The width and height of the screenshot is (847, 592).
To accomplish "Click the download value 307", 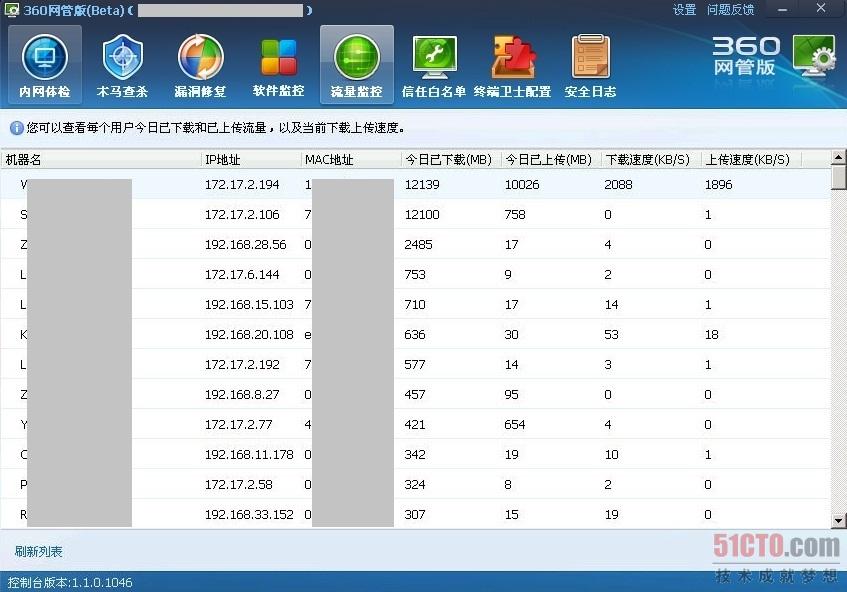I will (415, 514).
